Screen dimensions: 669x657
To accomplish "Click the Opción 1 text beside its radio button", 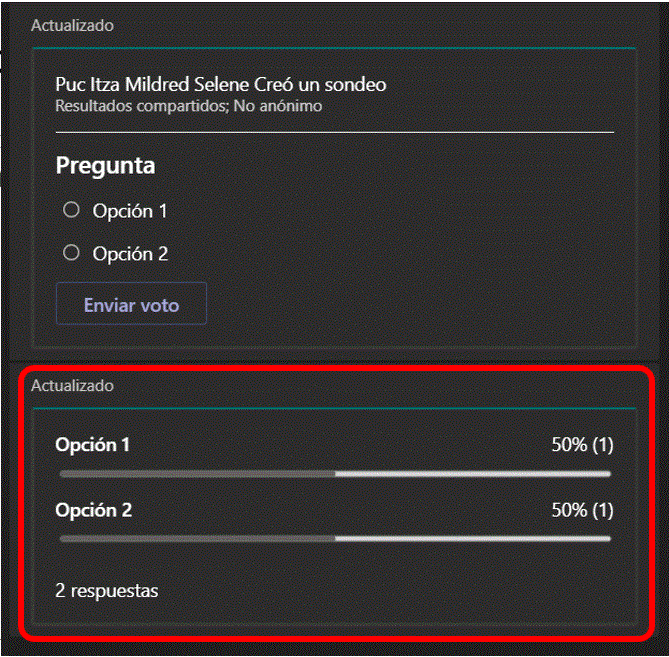I will 130,211.
